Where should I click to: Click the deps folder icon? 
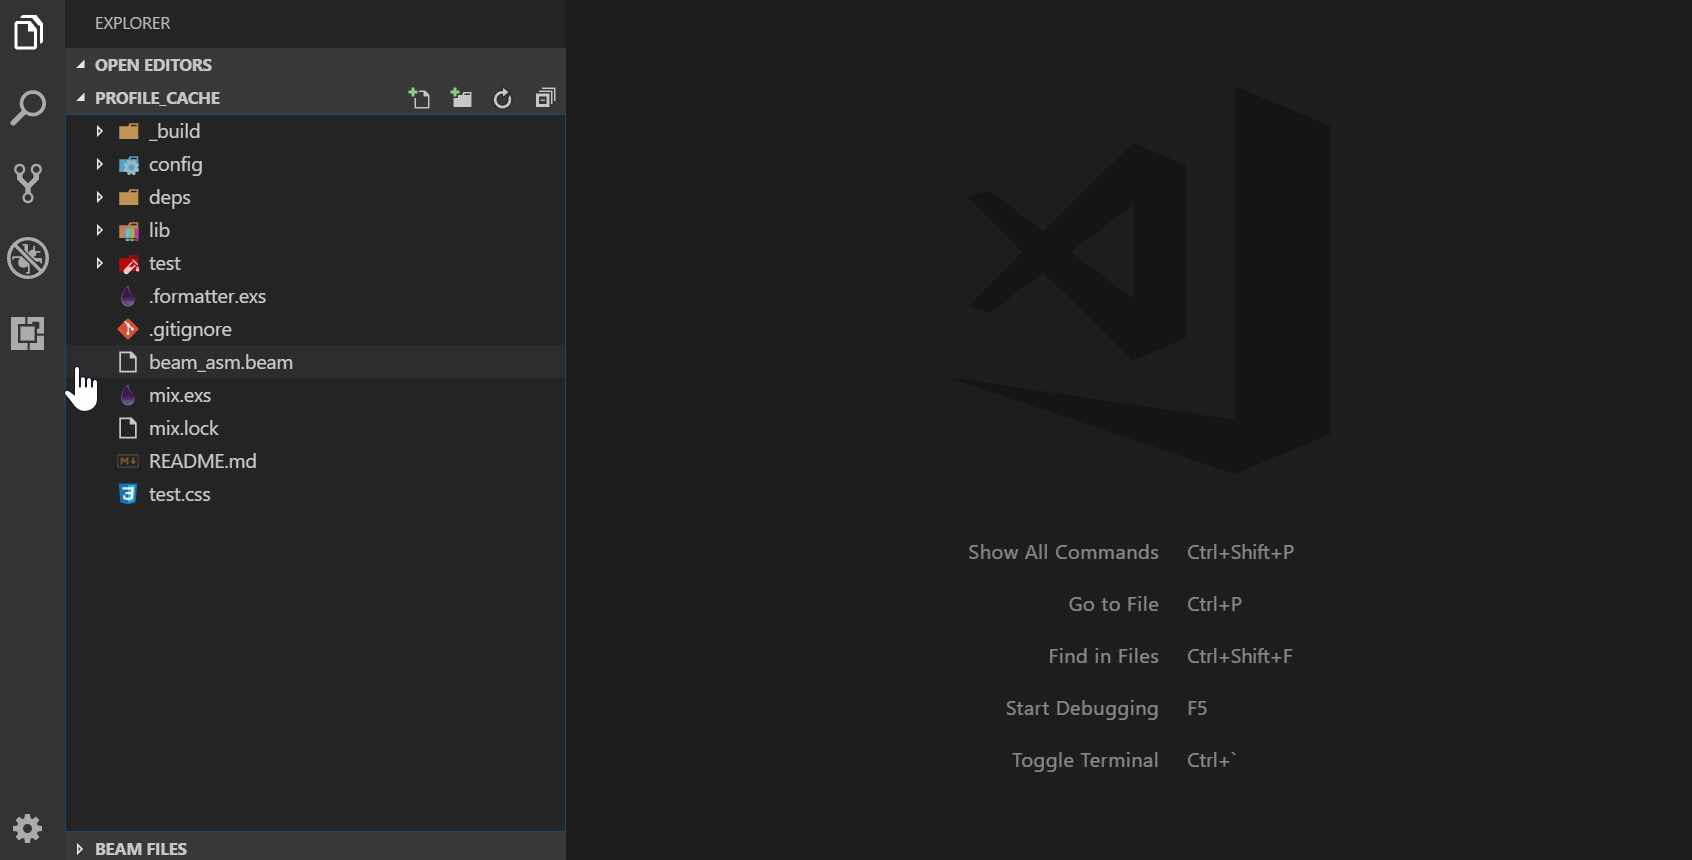coord(129,197)
